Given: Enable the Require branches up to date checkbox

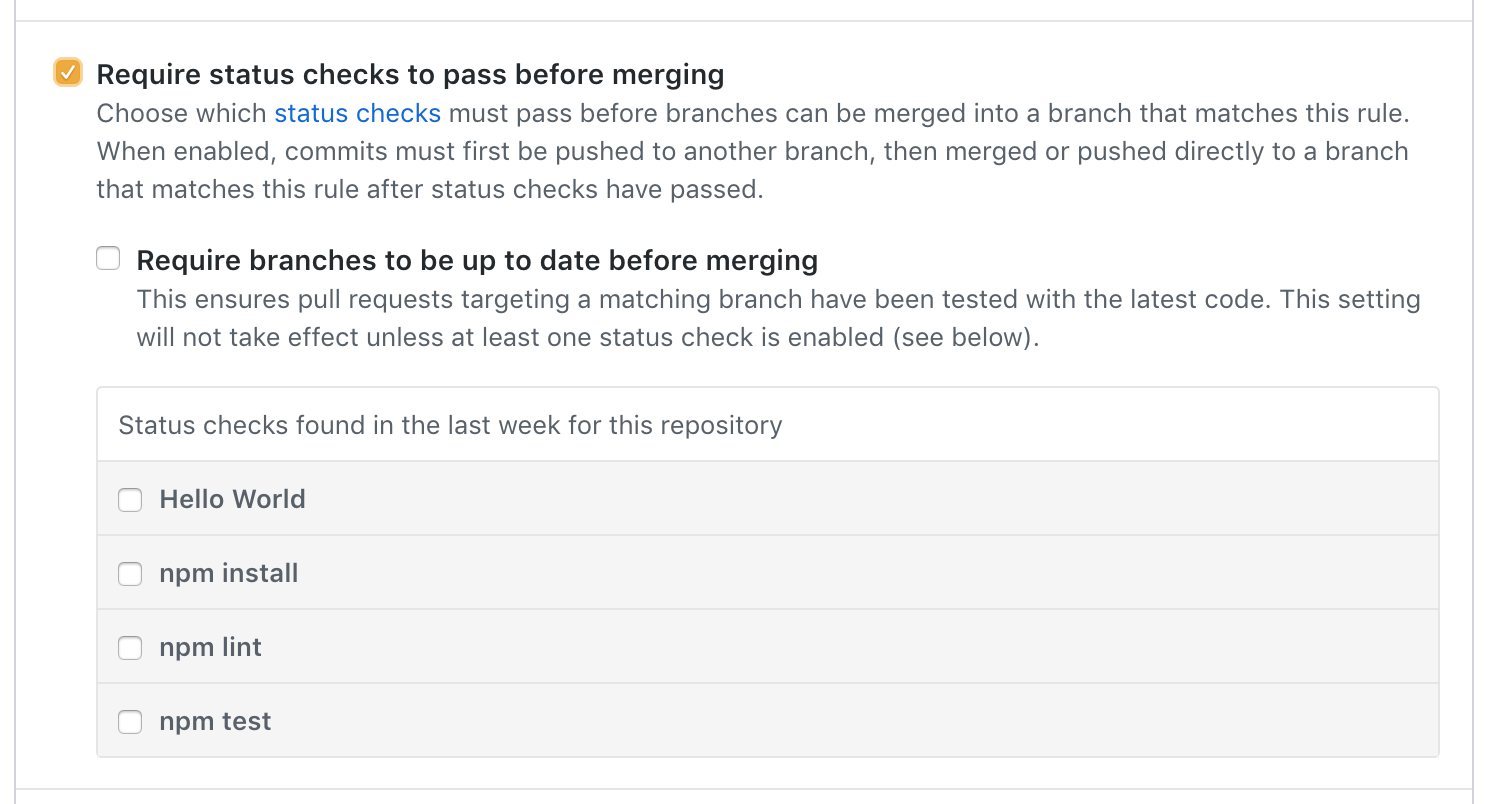Looking at the screenshot, I should (108, 259).
